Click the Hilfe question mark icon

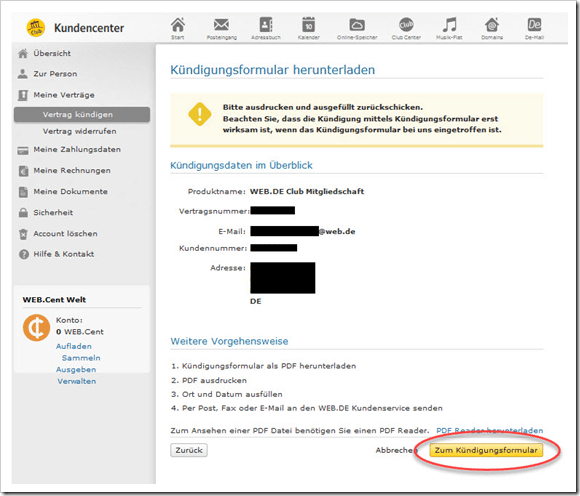(x=24, y=254)
